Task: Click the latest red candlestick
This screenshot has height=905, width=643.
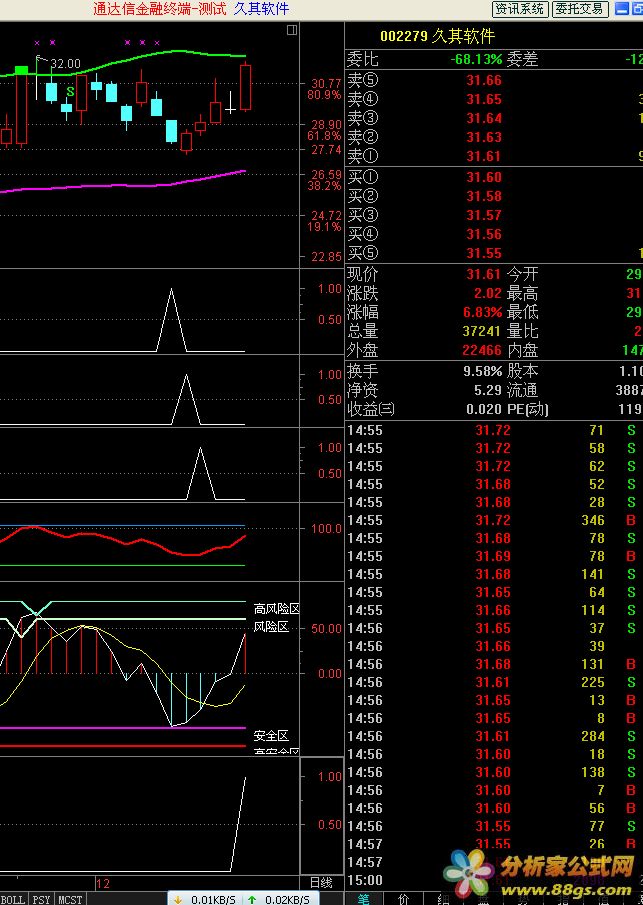Action: click(x=245, y=87)
